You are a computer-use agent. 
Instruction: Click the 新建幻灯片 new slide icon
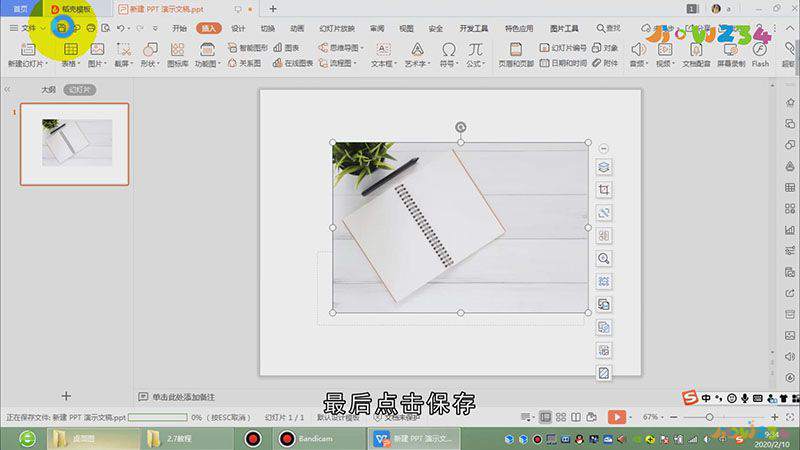[28, 49]
